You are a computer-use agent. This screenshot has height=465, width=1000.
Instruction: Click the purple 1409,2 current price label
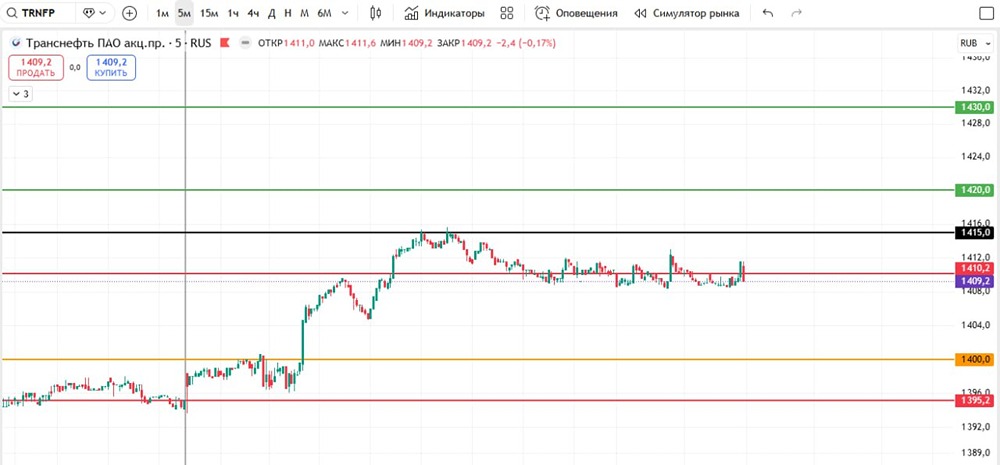tap(974, 281)
